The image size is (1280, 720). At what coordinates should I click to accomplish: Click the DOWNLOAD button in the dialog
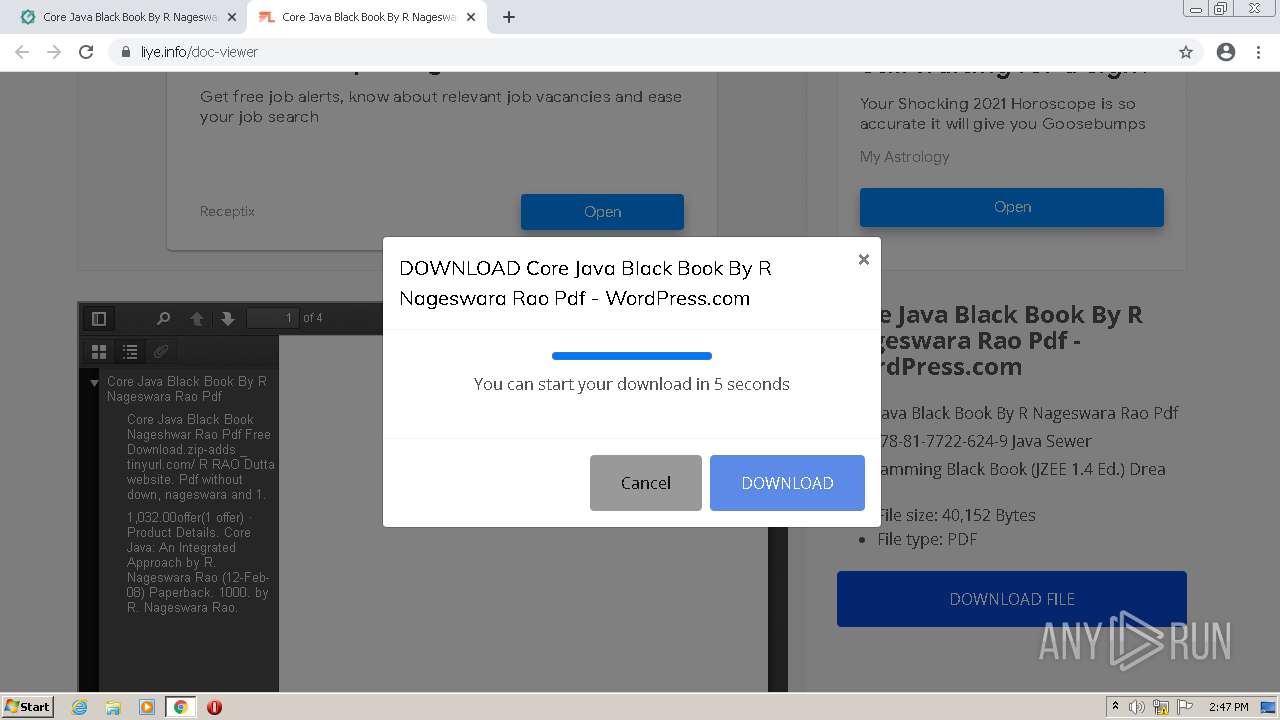tap(787, 483)
